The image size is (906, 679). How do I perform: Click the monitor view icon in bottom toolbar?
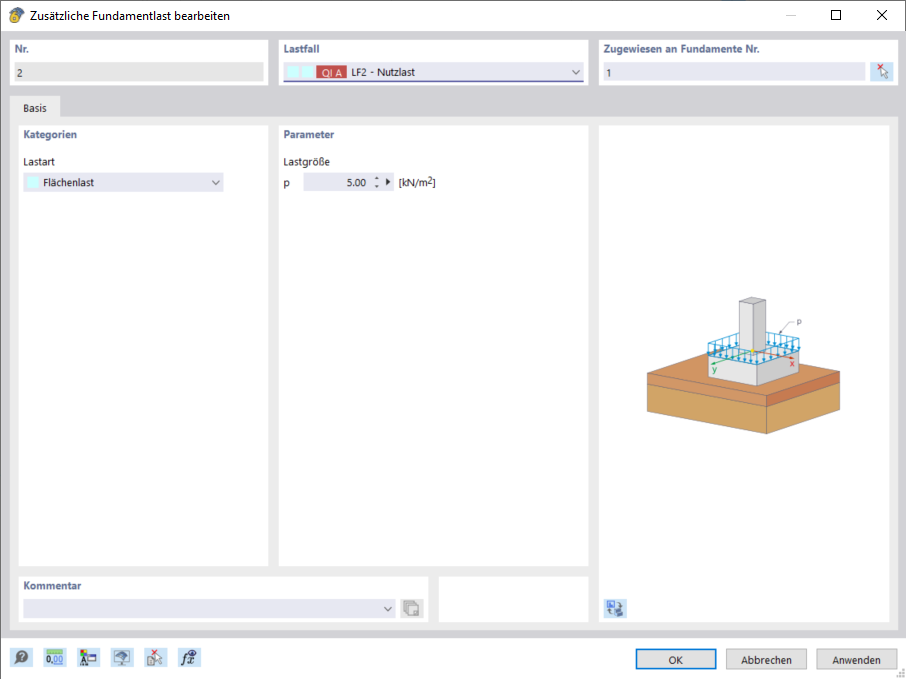(x=122, y=657)
